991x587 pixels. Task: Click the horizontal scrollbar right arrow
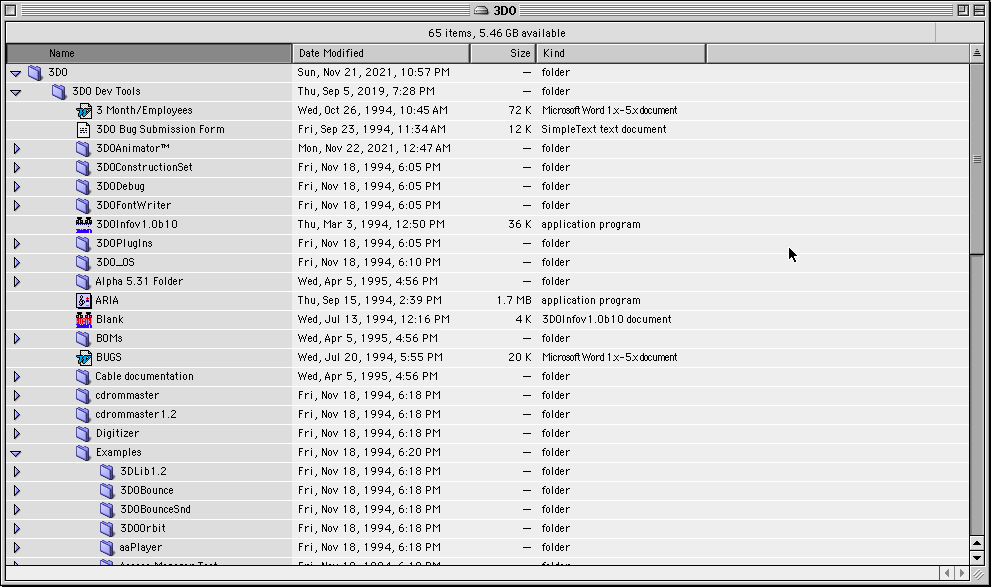point(962,573)
